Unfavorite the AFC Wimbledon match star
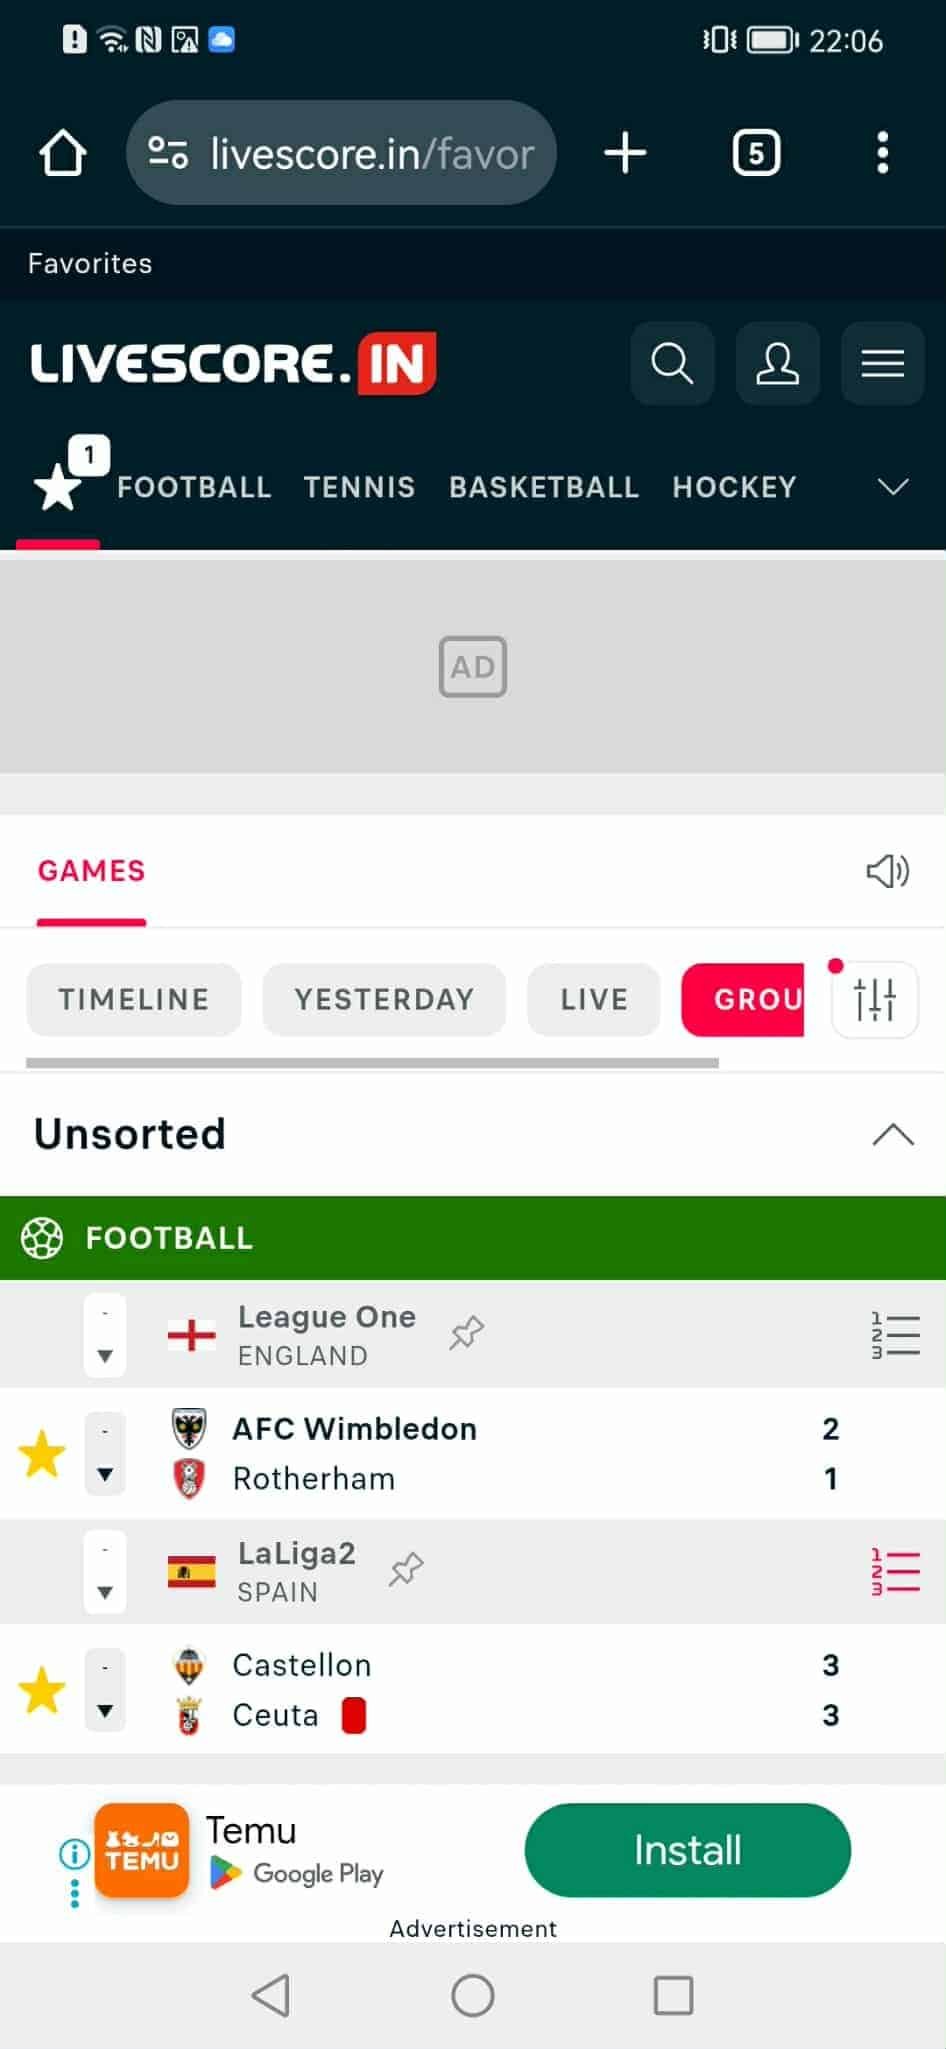 coord(42,1453)
